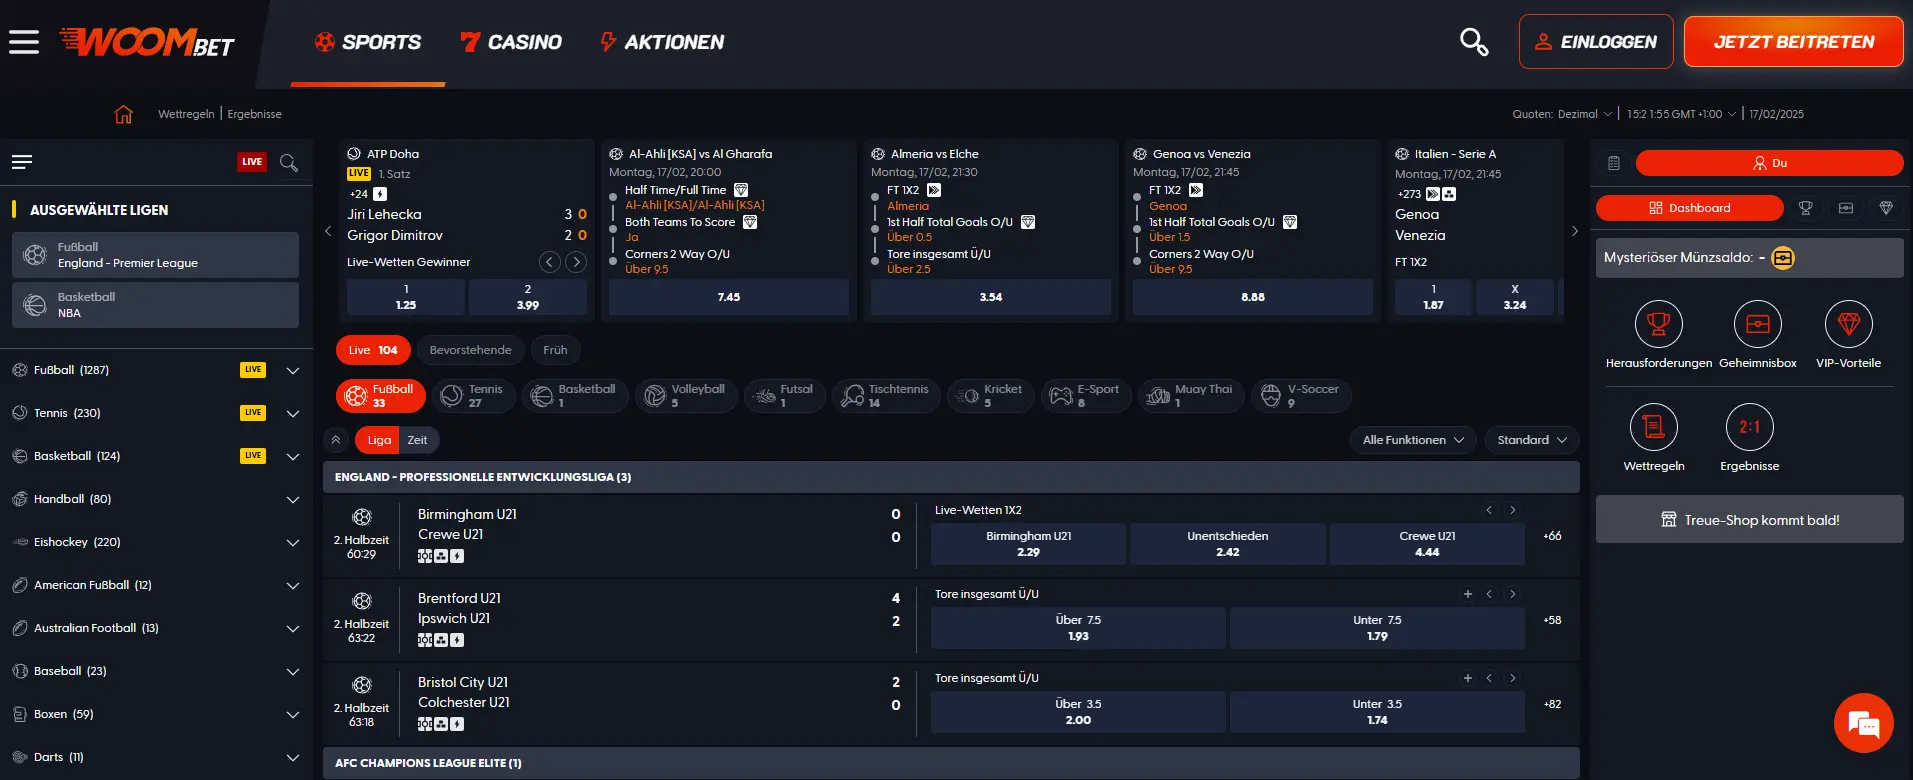
Task: Select E-Sport filter chip
Action: 1086,396
